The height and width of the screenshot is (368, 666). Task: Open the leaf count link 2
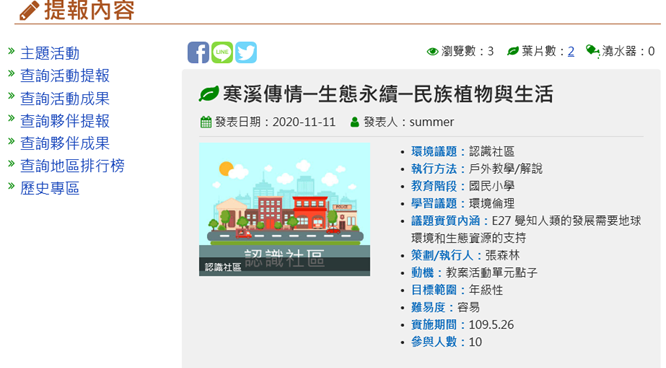571,51
